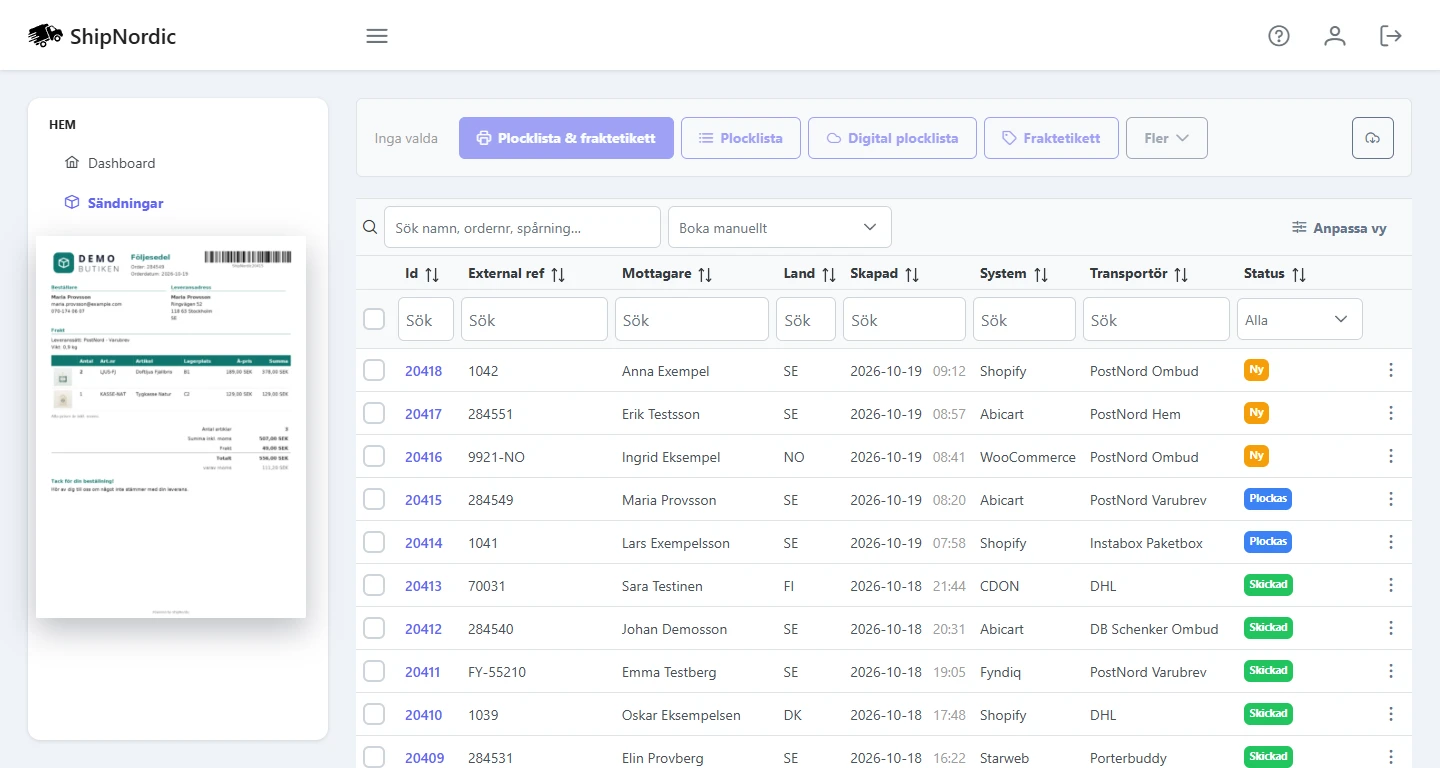Image resolution: width=1440 pixels, height=768 pixels.
Task: Click the Plocklista button
Action: (x=741, y=138)
